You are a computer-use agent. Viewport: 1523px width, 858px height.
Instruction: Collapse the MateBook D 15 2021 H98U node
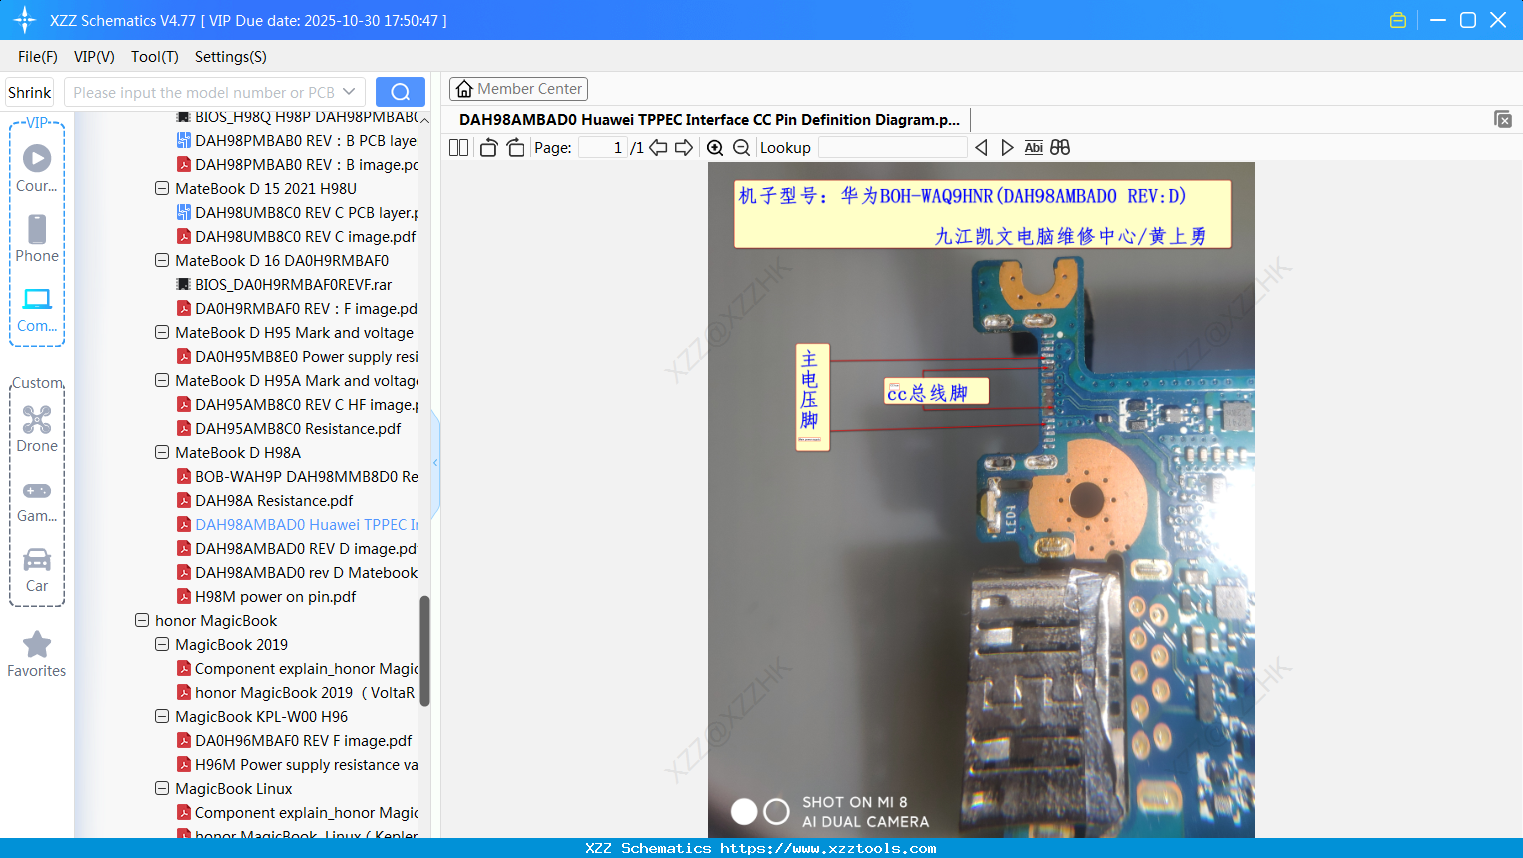tap(162, 188)
